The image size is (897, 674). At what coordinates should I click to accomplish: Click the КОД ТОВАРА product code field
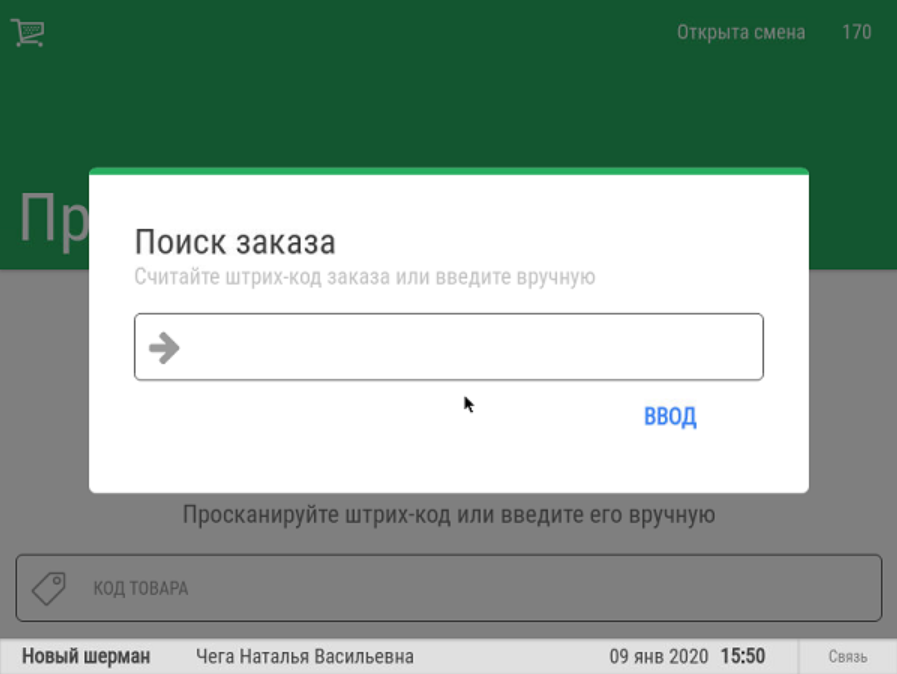(x=449, y=588)
